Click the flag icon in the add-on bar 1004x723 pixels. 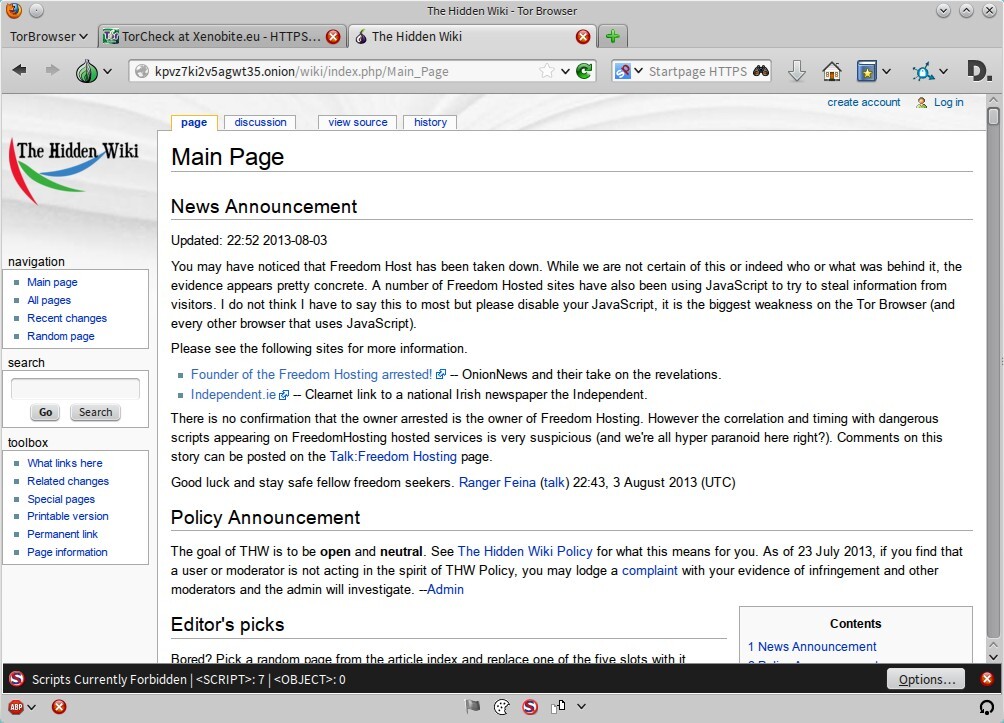pyautogui.click(x=473, y=707)
